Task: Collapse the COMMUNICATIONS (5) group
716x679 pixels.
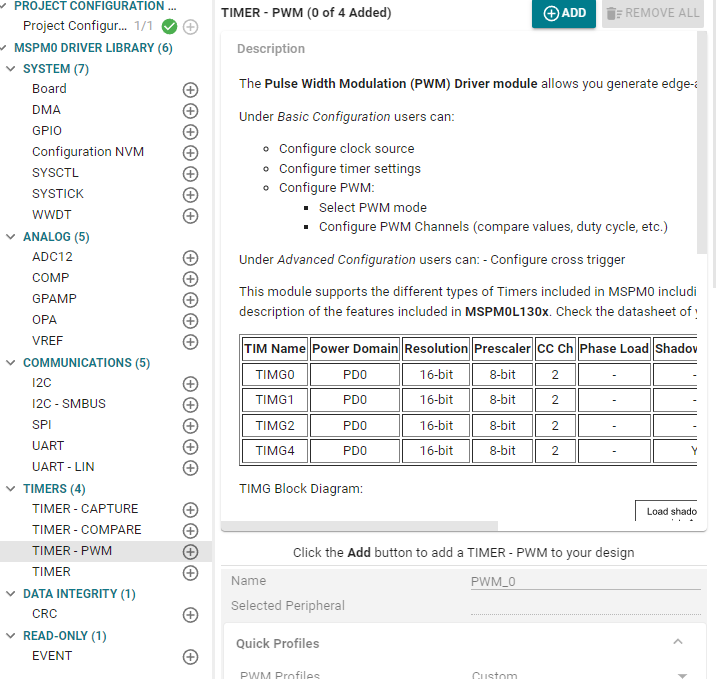Action: click(12, 363)
